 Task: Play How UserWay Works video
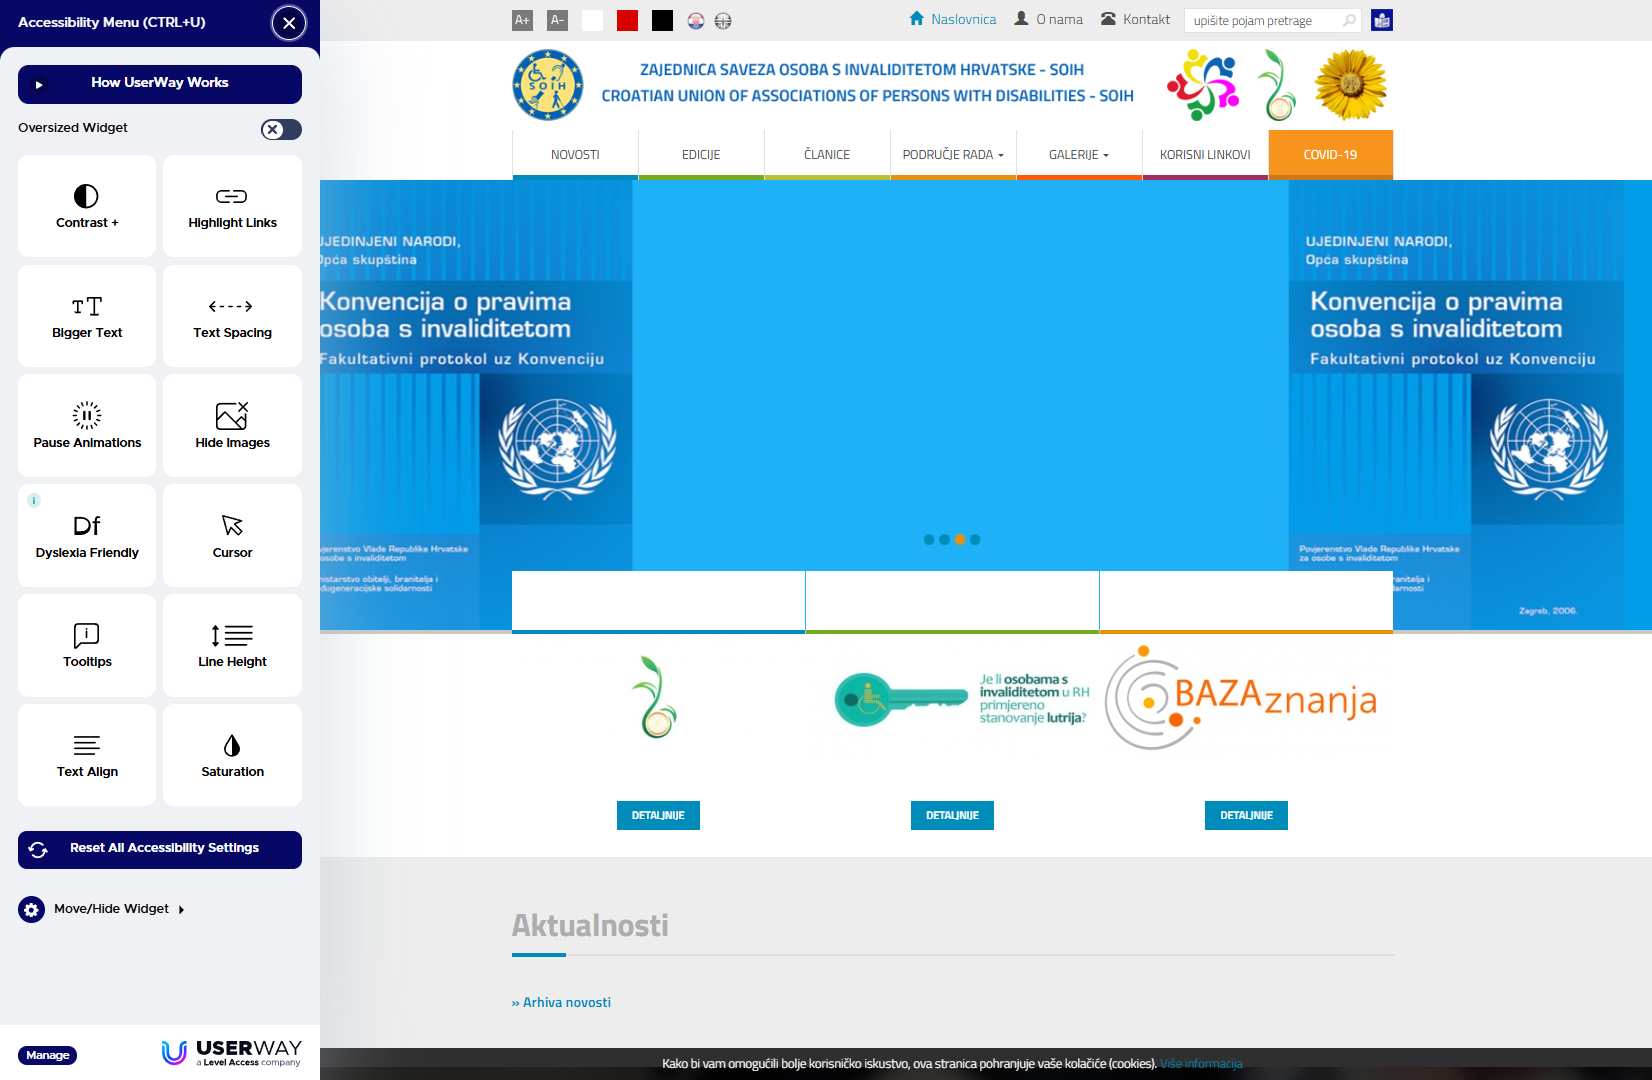coord(160,84)
